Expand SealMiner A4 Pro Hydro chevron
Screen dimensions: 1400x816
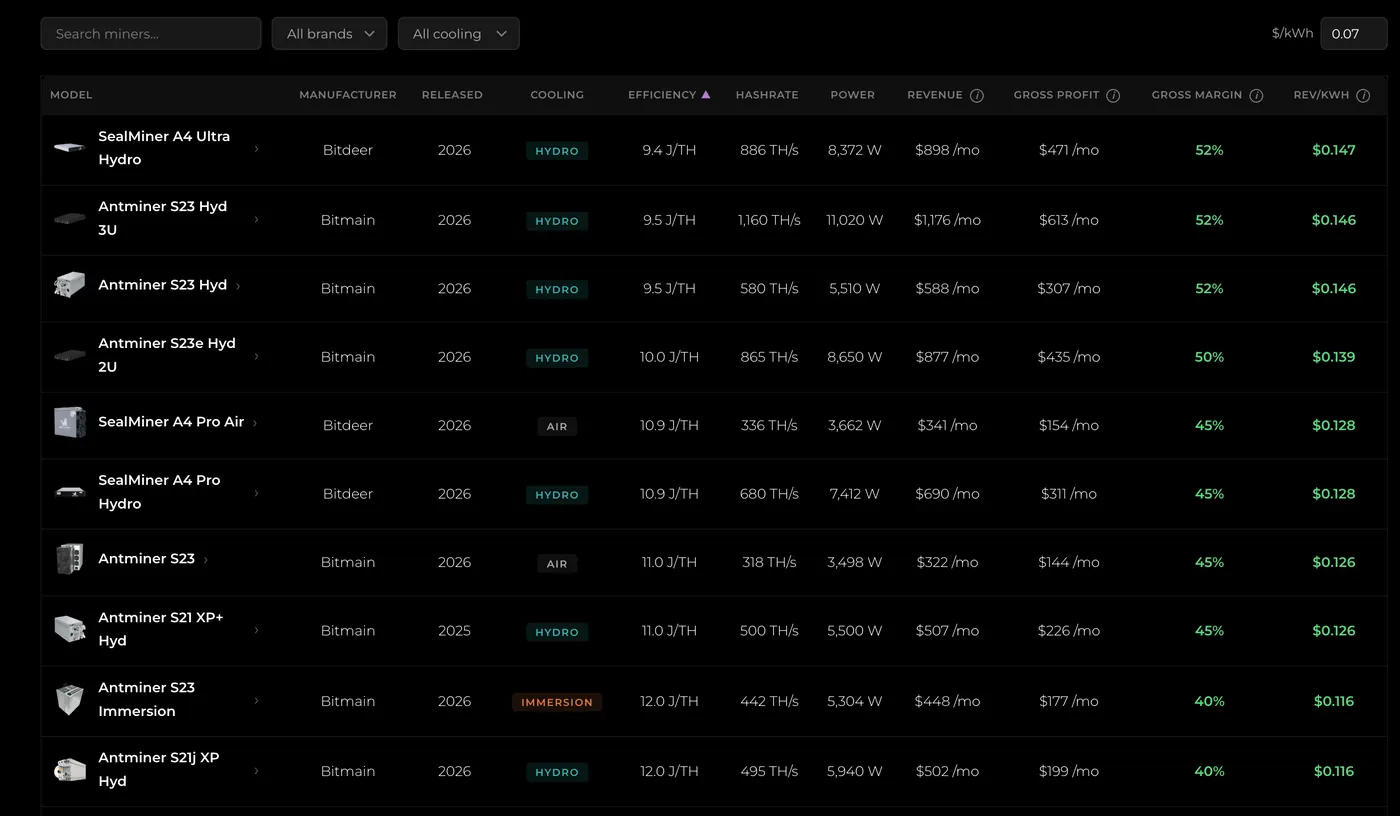[256, 492]
